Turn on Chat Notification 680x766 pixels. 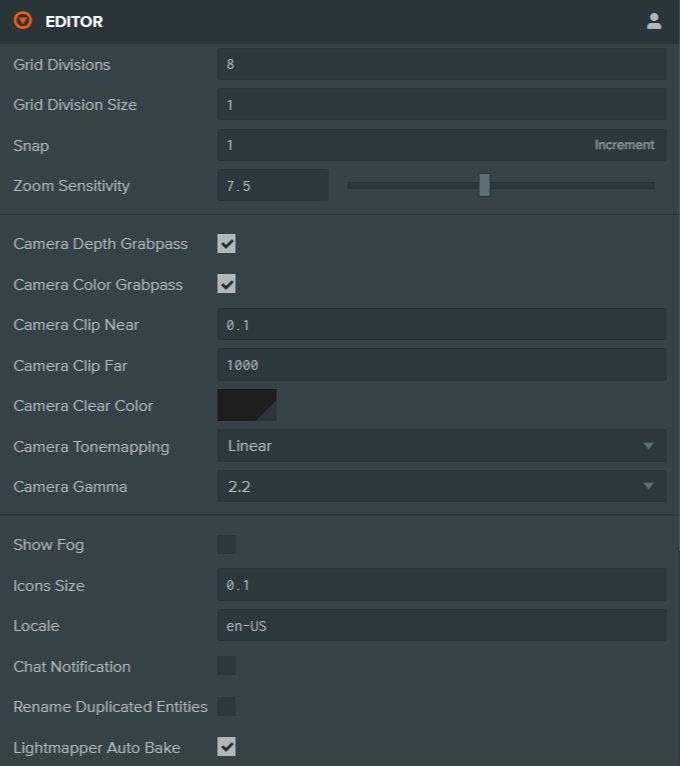tap(227, 666)
